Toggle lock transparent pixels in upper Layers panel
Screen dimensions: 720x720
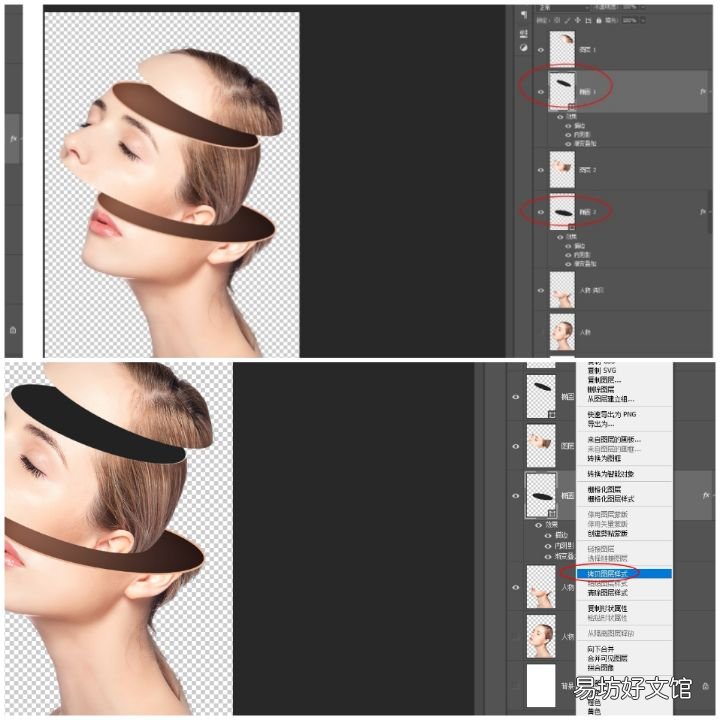click(557, 21)
